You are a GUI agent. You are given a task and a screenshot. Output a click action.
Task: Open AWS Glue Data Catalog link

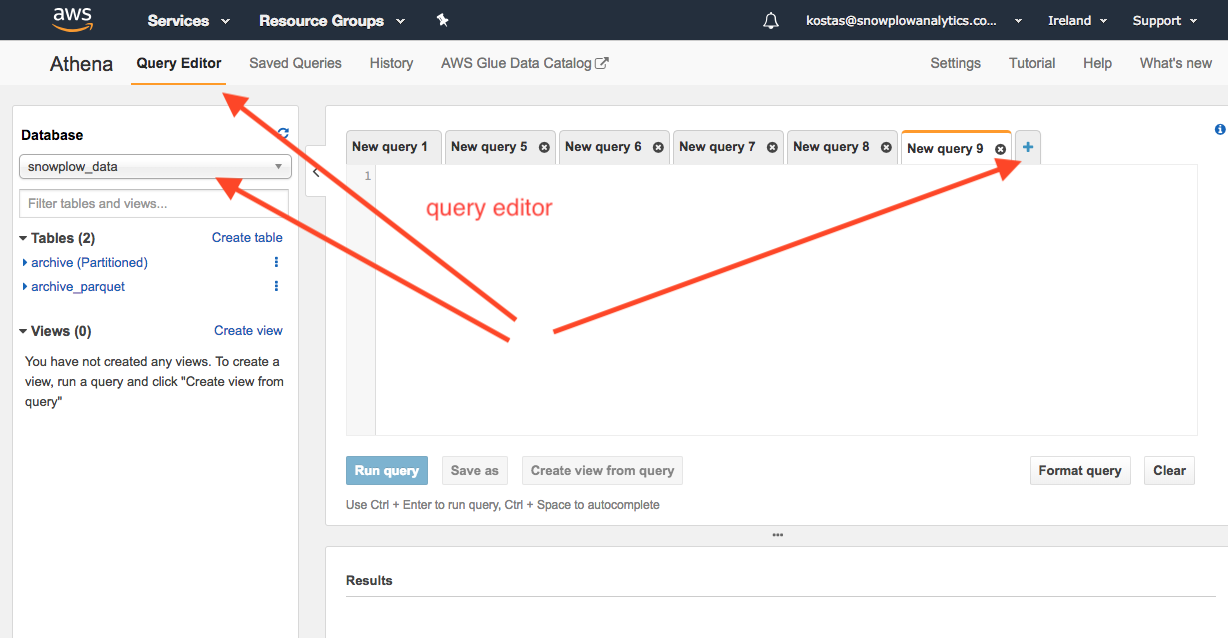click(525, 63)
